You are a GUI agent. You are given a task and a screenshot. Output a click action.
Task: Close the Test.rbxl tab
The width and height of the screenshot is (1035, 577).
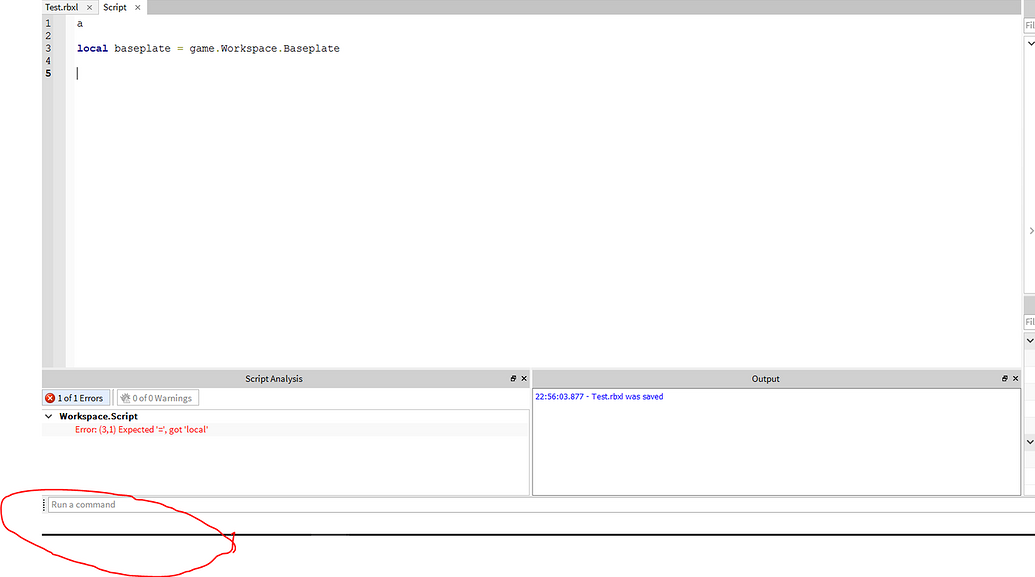pyautogui.click(x=89, y=7)
